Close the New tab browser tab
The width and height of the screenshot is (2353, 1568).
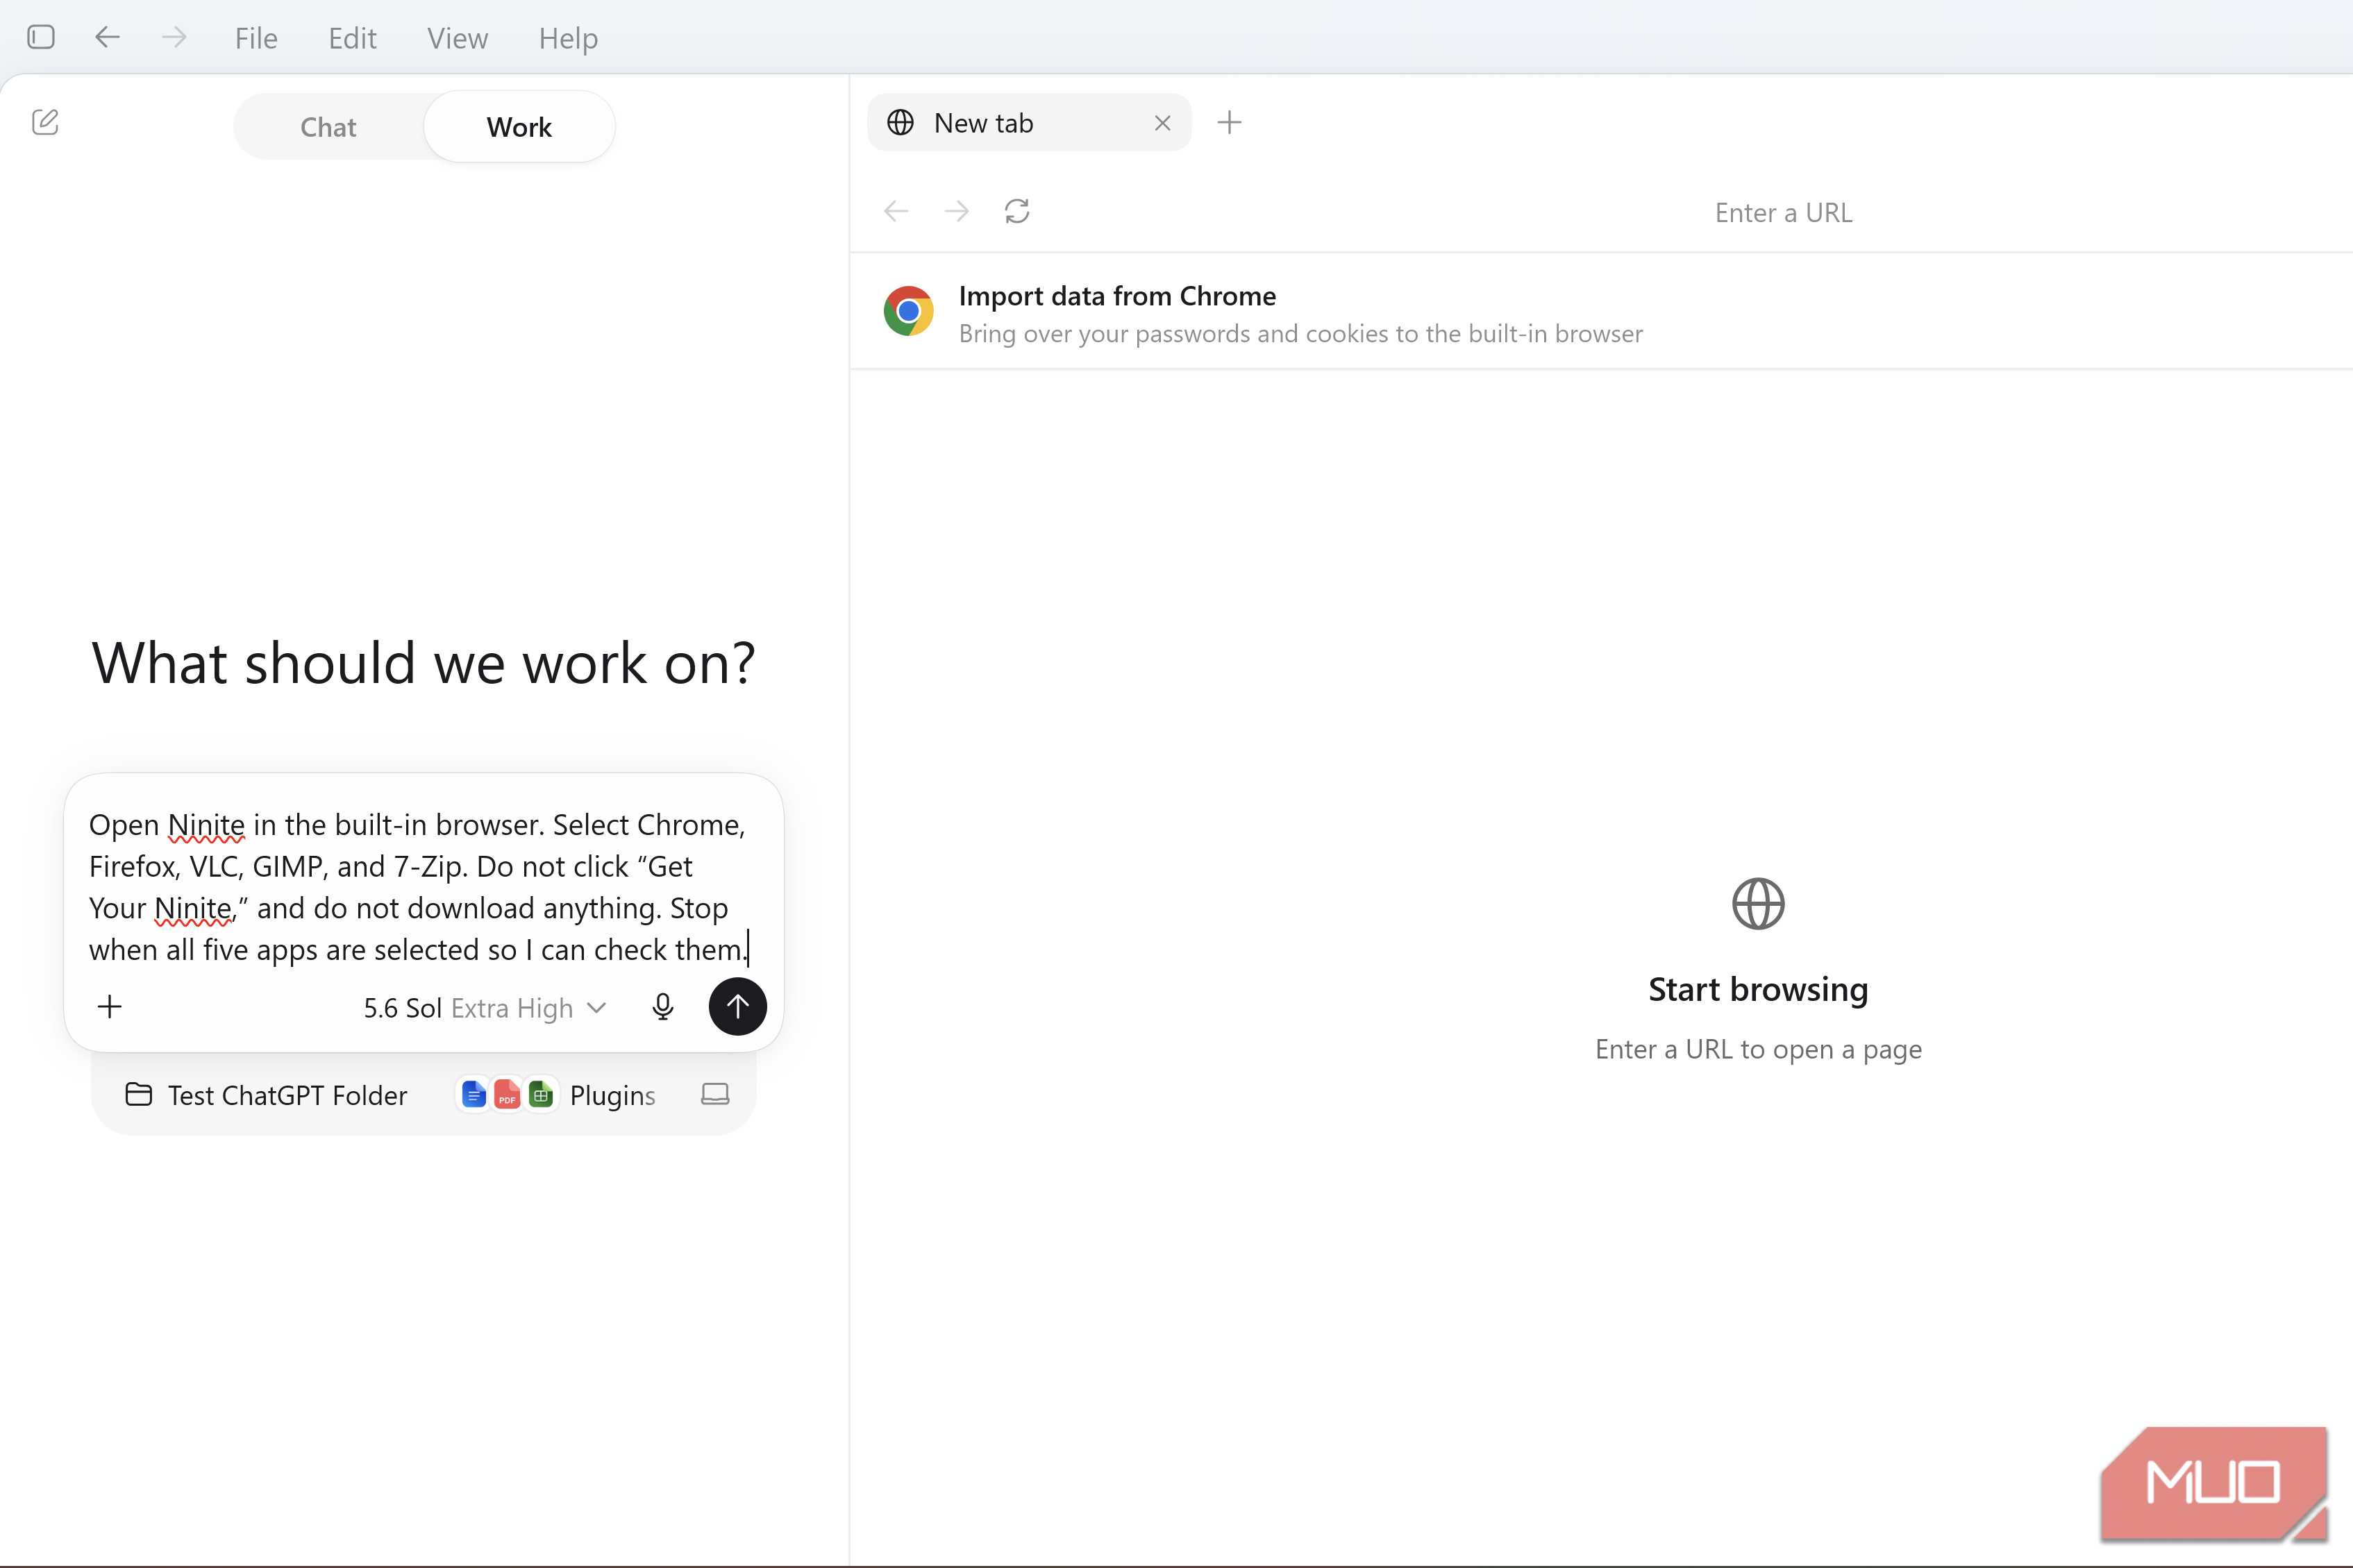coord(1162,123)
